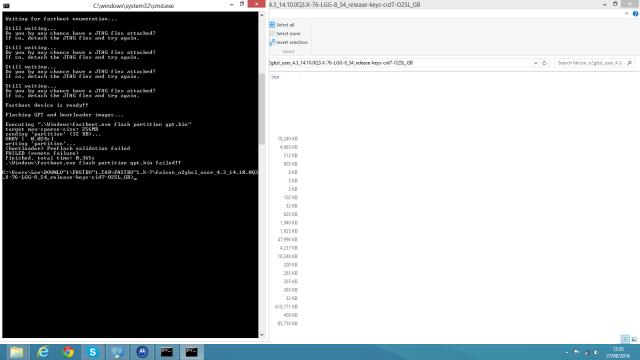The height and width of the screenshot is (360, 640).
Task: Switch to the first command prompt taskbar icon
Action: coord(167,352)
